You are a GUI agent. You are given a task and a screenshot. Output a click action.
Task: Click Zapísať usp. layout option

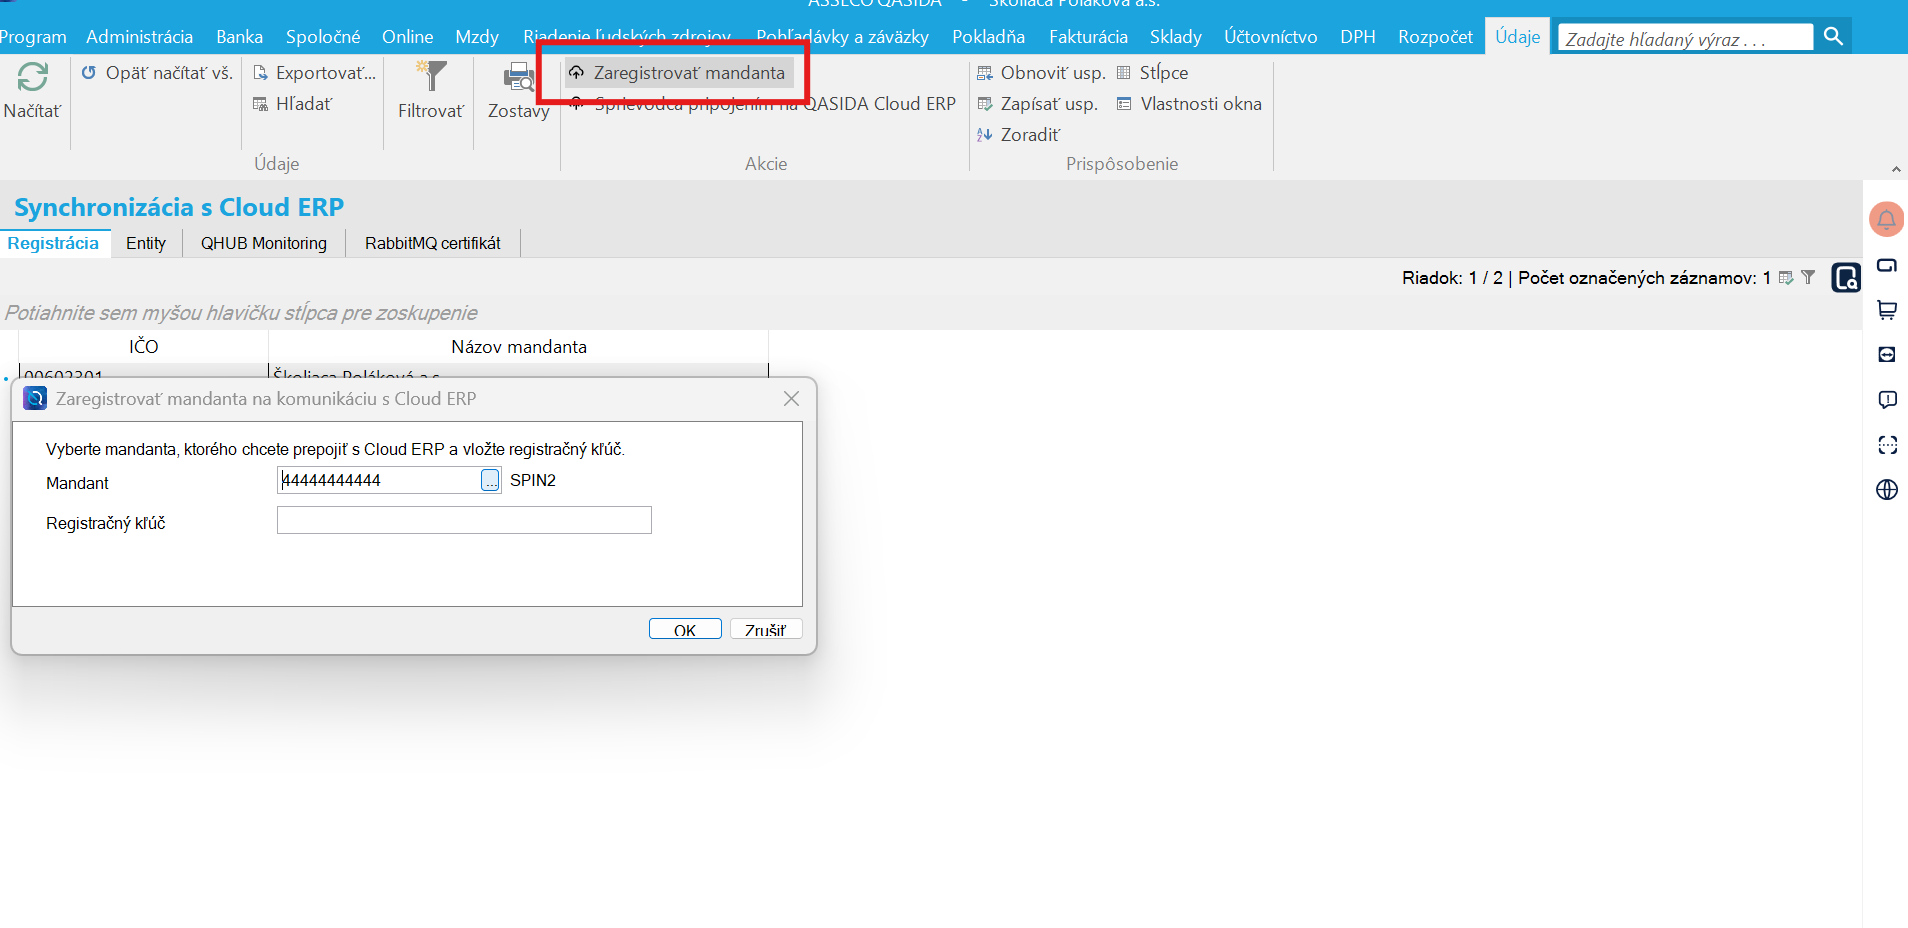1037,104
